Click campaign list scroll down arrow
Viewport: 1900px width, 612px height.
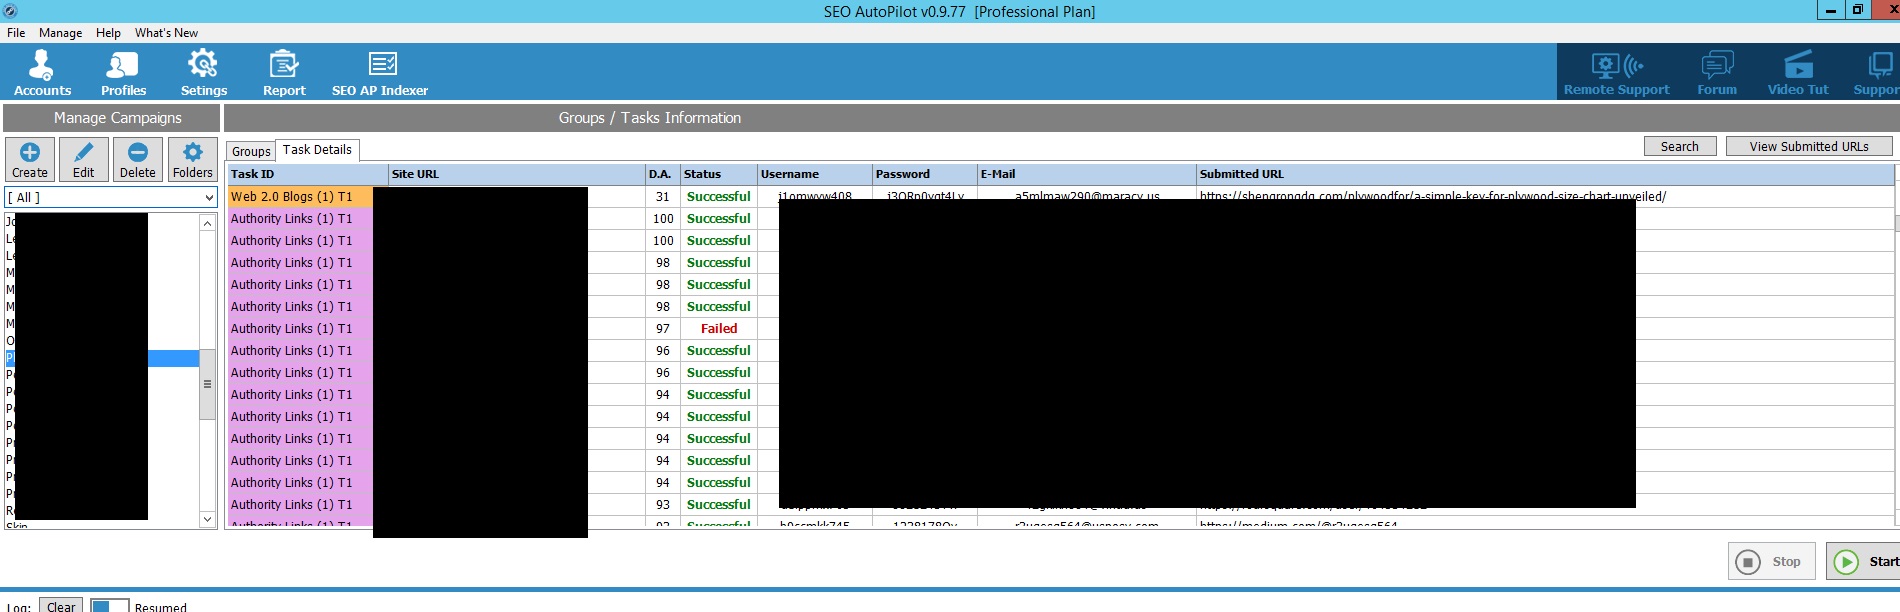click(207, 519)
